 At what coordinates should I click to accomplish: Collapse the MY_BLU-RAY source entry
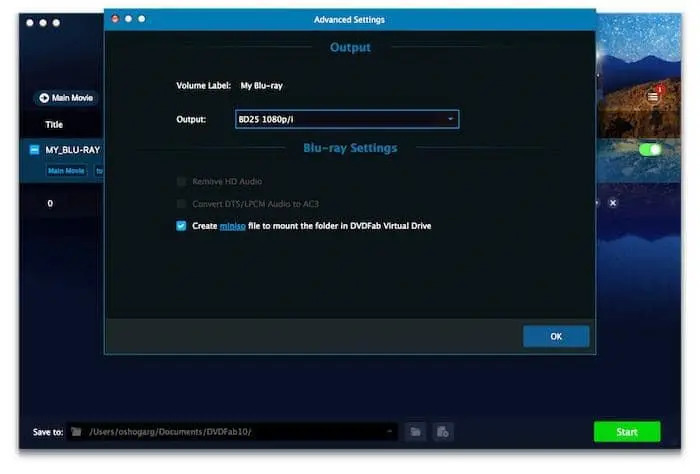35,150
